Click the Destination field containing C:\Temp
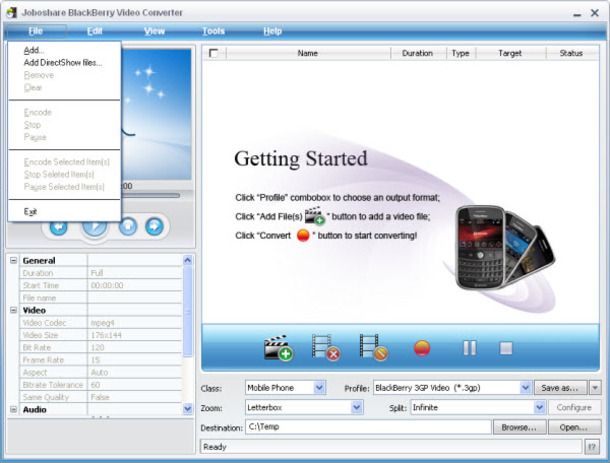The width and height of the screenshot is (610, 463). 368,427
